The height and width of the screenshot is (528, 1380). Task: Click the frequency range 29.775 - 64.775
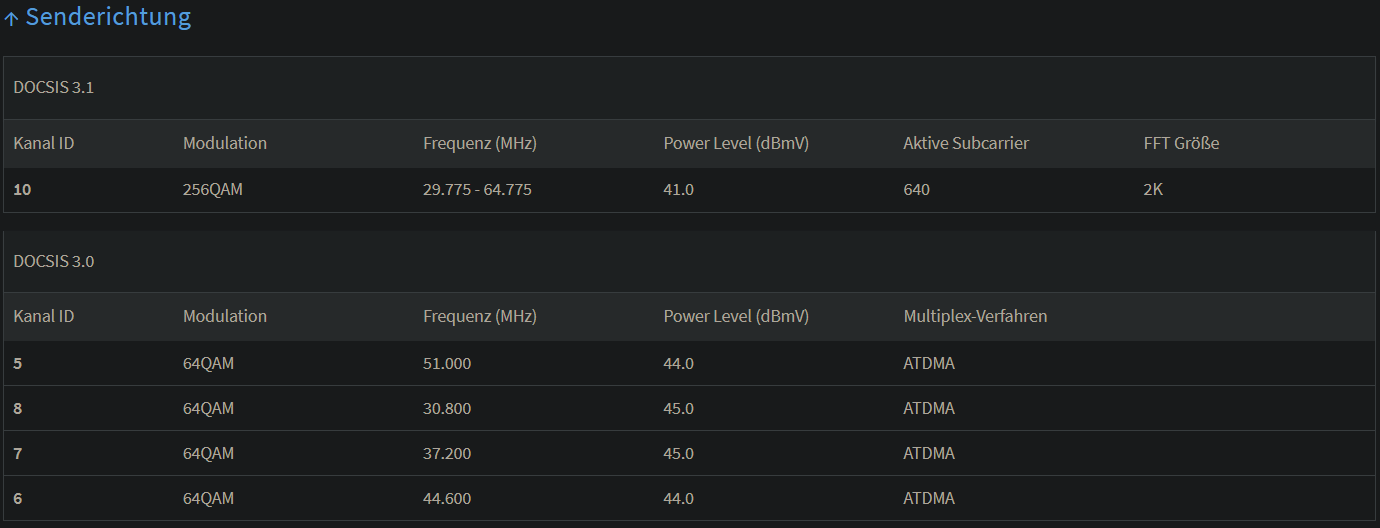point(477,189)
